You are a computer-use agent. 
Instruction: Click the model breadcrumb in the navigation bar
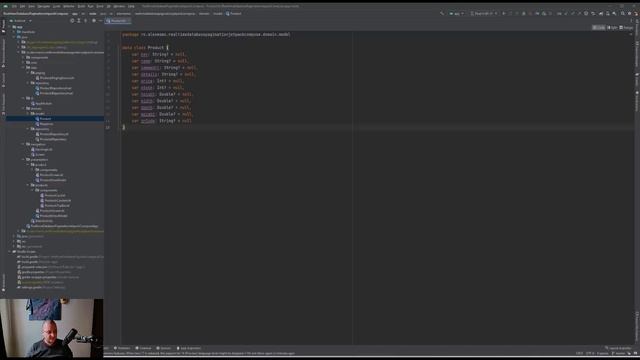[x=218, y=13]
